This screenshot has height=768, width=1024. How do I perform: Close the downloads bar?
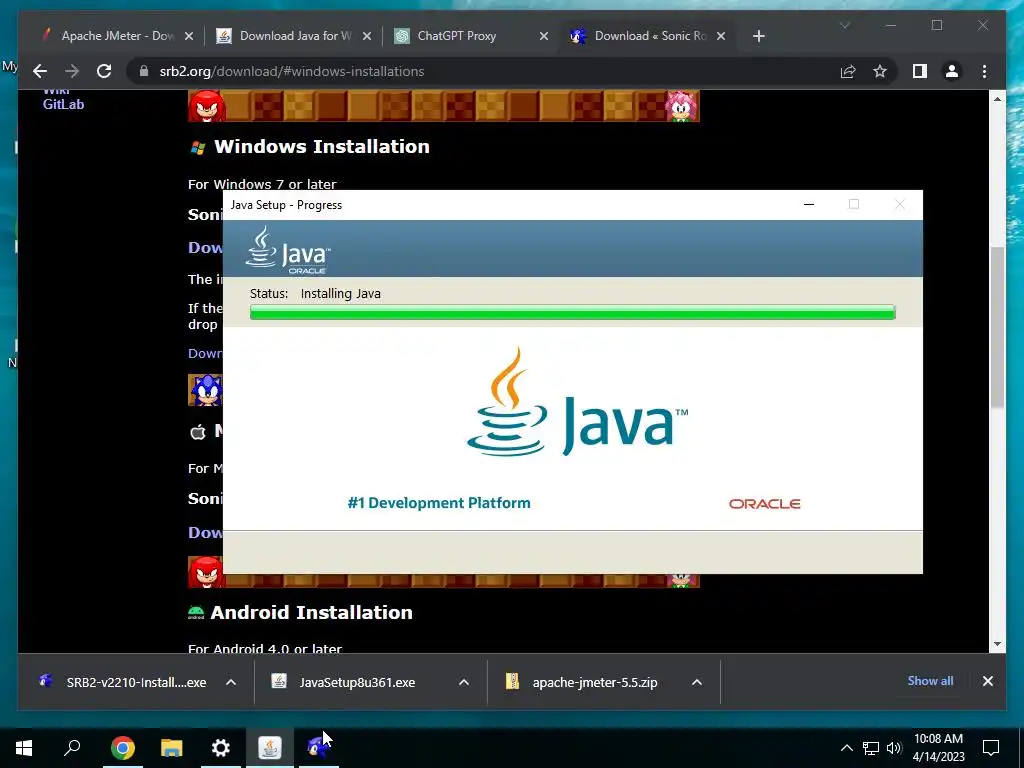pyautogui.click(x=987, y=680)
